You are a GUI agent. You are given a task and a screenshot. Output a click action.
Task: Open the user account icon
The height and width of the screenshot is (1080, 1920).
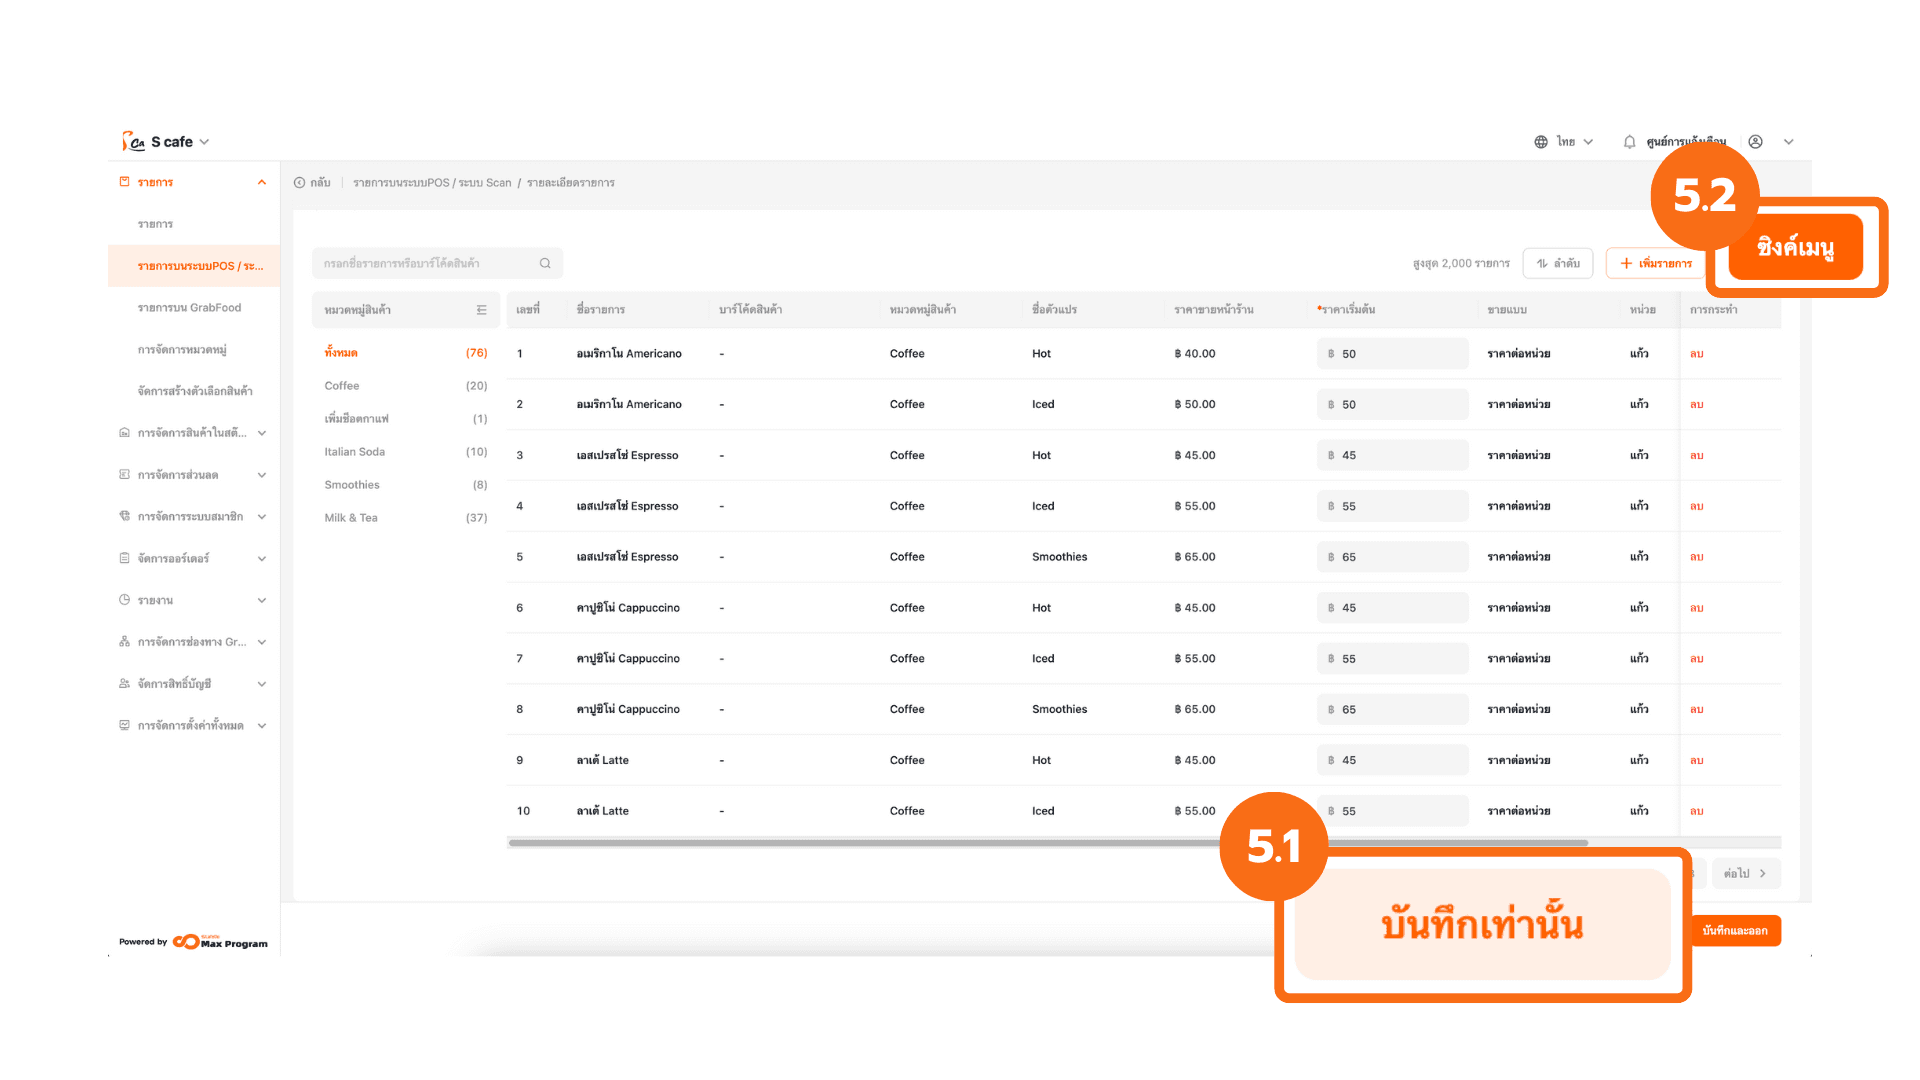[1755, 142]
